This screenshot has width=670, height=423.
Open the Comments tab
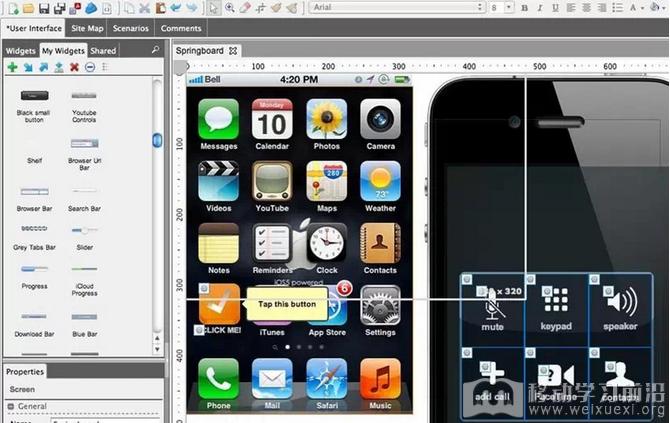click(x=181, y=28)
